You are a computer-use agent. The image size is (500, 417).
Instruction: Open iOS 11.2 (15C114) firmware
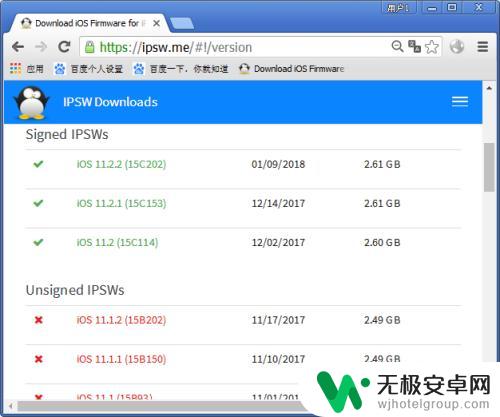[117, 242]
